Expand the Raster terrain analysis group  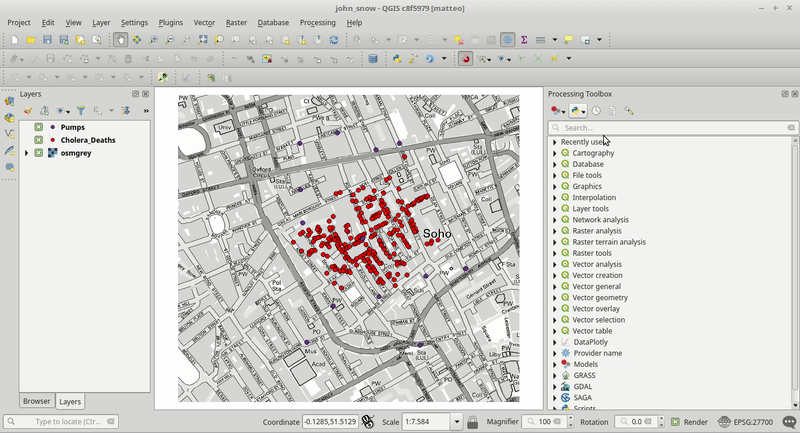555,242
